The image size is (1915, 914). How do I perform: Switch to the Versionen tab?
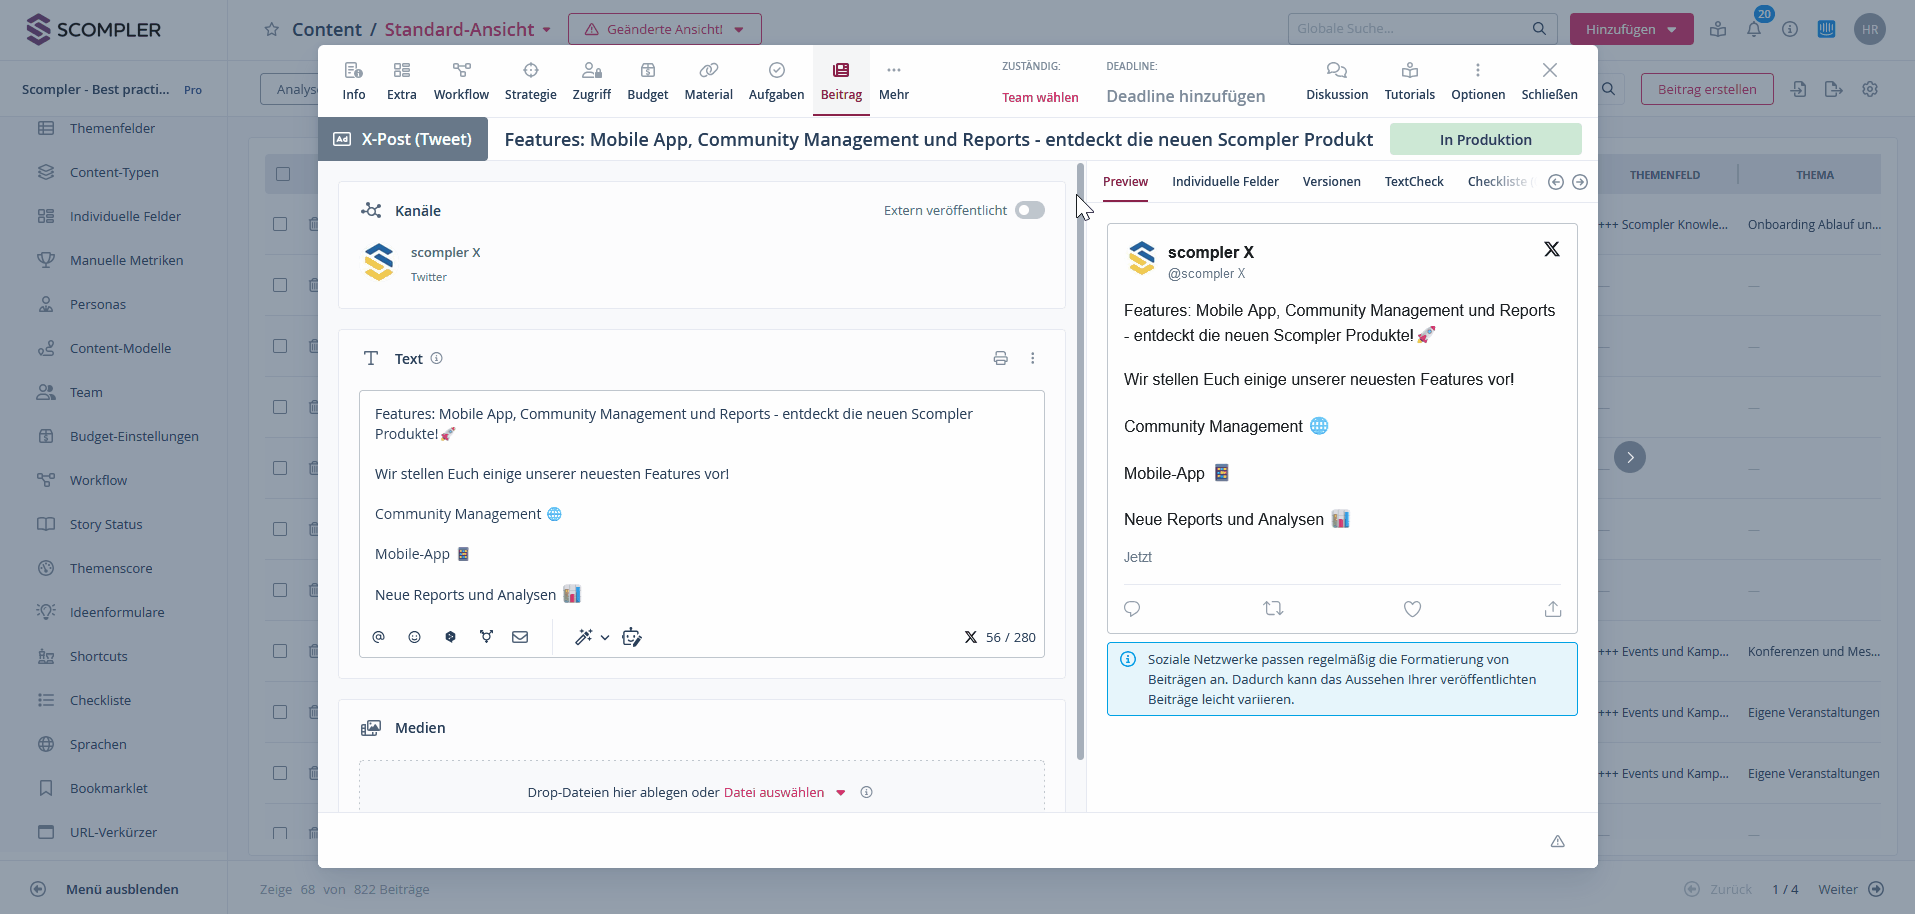tap(1331, 181)
